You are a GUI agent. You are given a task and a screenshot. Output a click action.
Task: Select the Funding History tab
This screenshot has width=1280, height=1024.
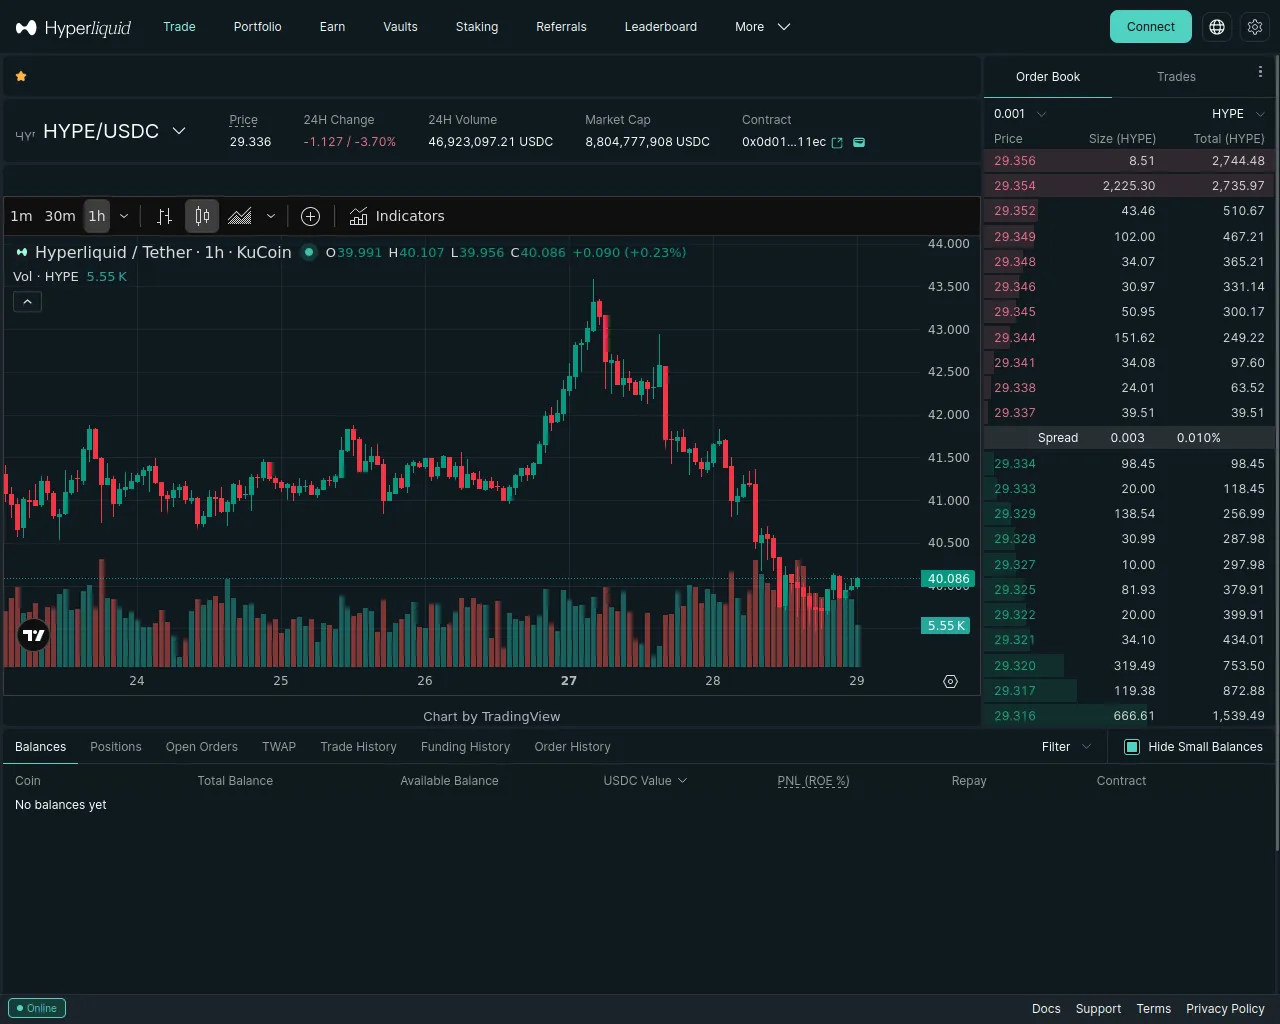[x=465, y=747]
